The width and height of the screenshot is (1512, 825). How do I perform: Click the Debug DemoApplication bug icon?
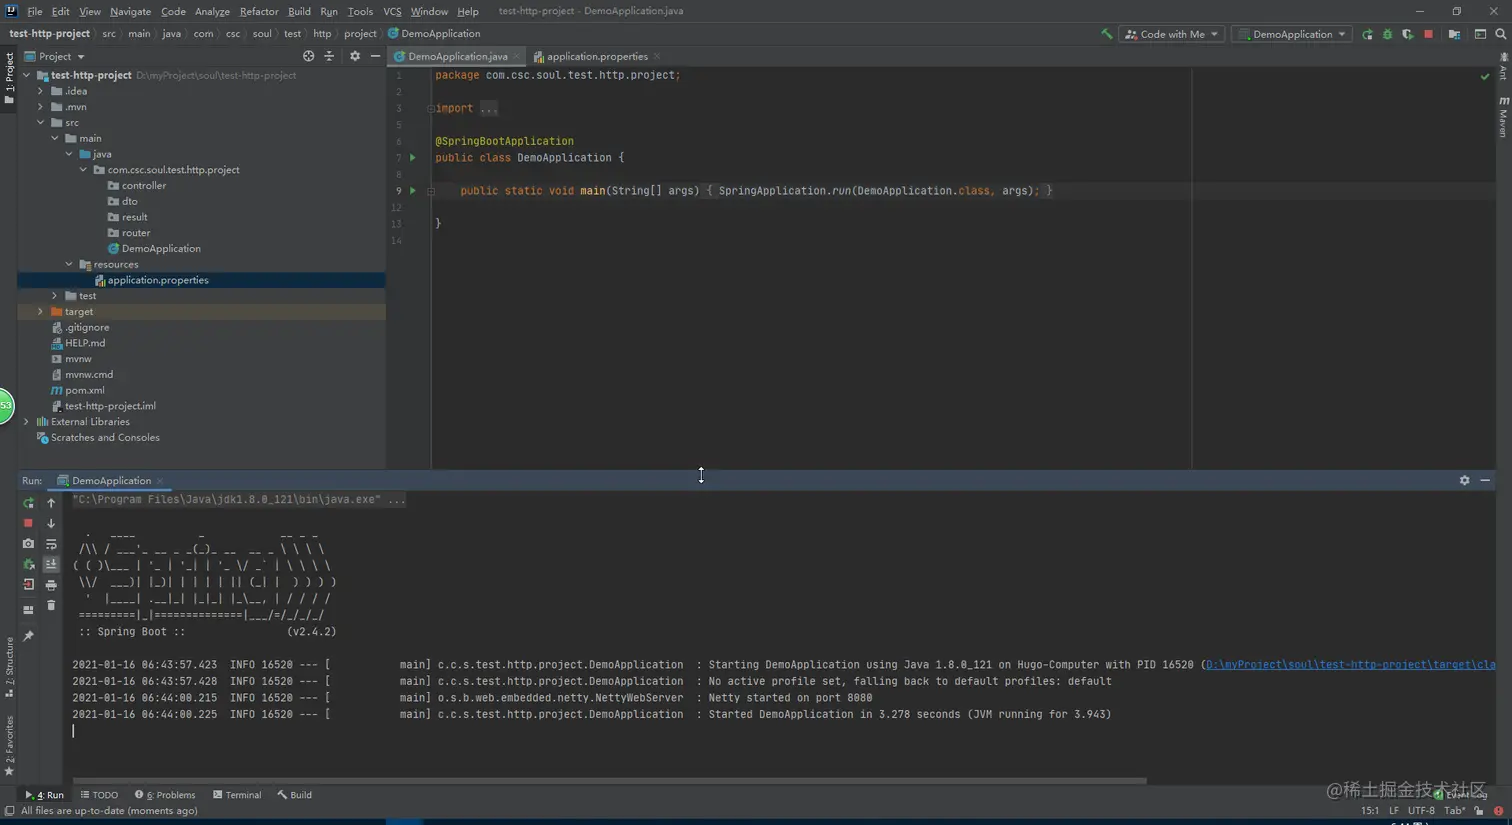coord(1387,34)
